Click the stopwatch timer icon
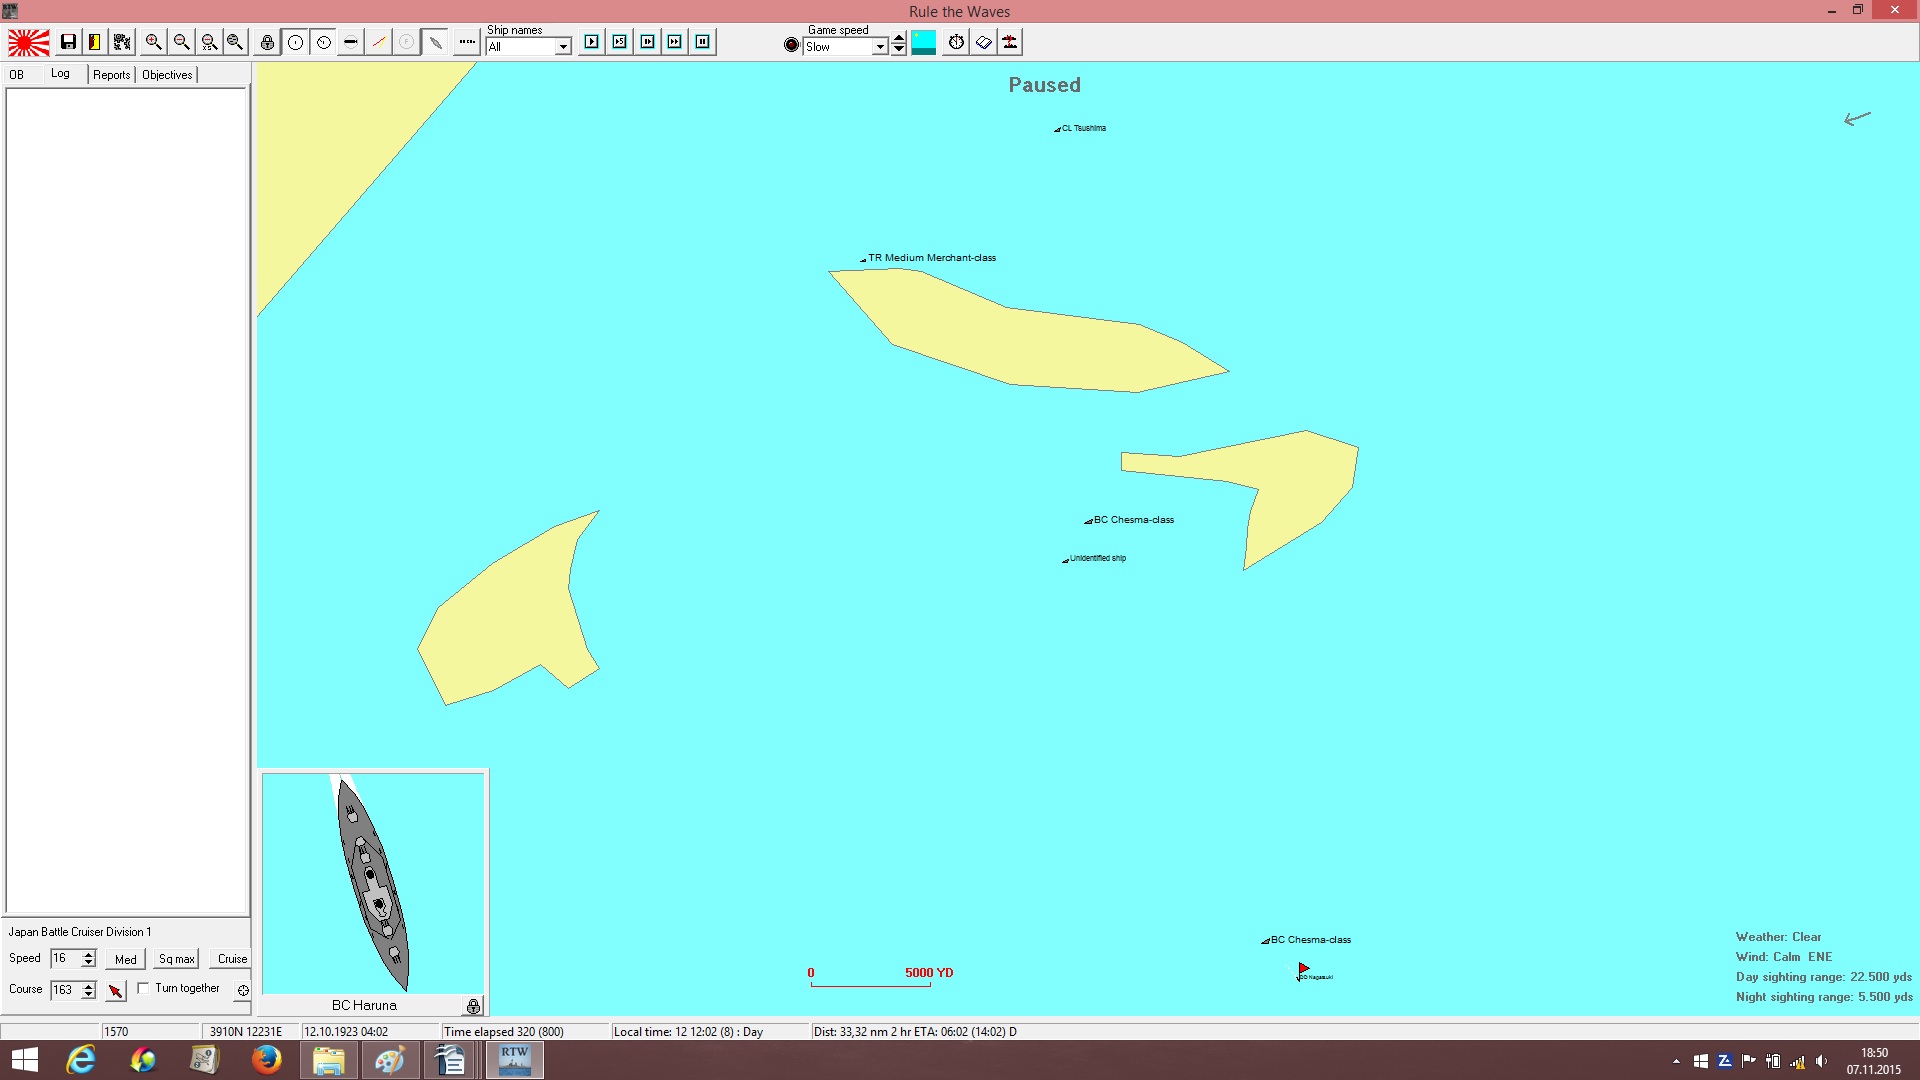 tap(957, 42)
